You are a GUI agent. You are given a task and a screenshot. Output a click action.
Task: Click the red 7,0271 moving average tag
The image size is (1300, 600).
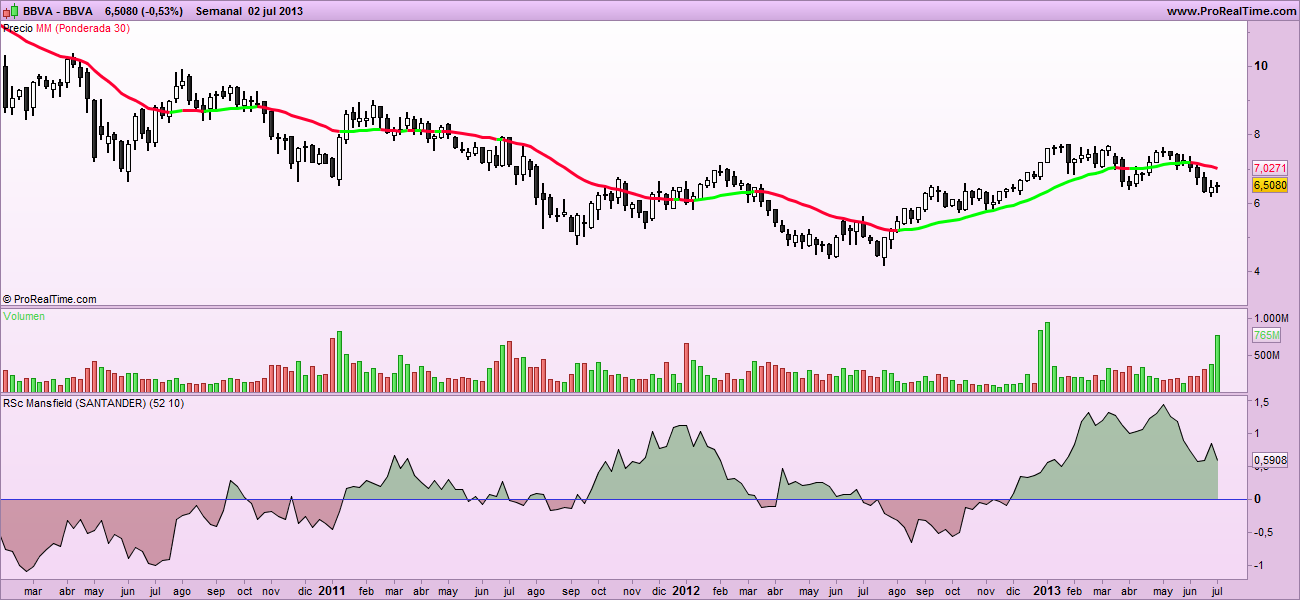[1269, 167]
